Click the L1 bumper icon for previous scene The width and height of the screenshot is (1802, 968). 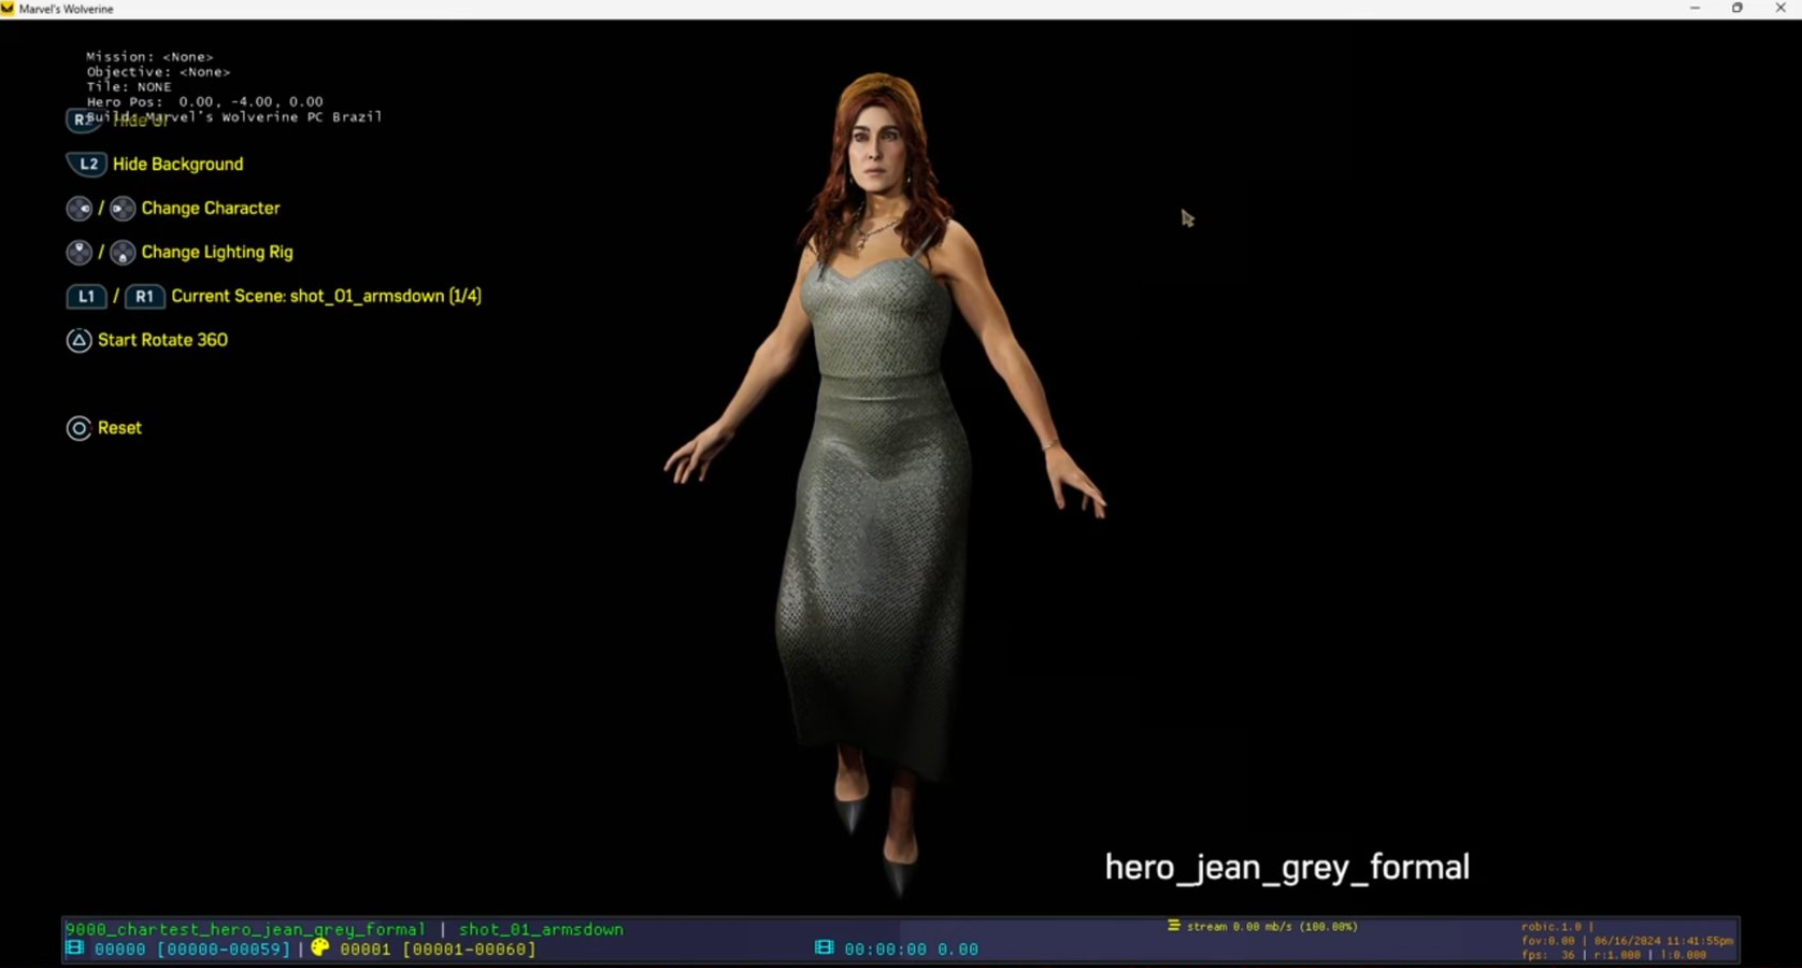click(86, 296)
